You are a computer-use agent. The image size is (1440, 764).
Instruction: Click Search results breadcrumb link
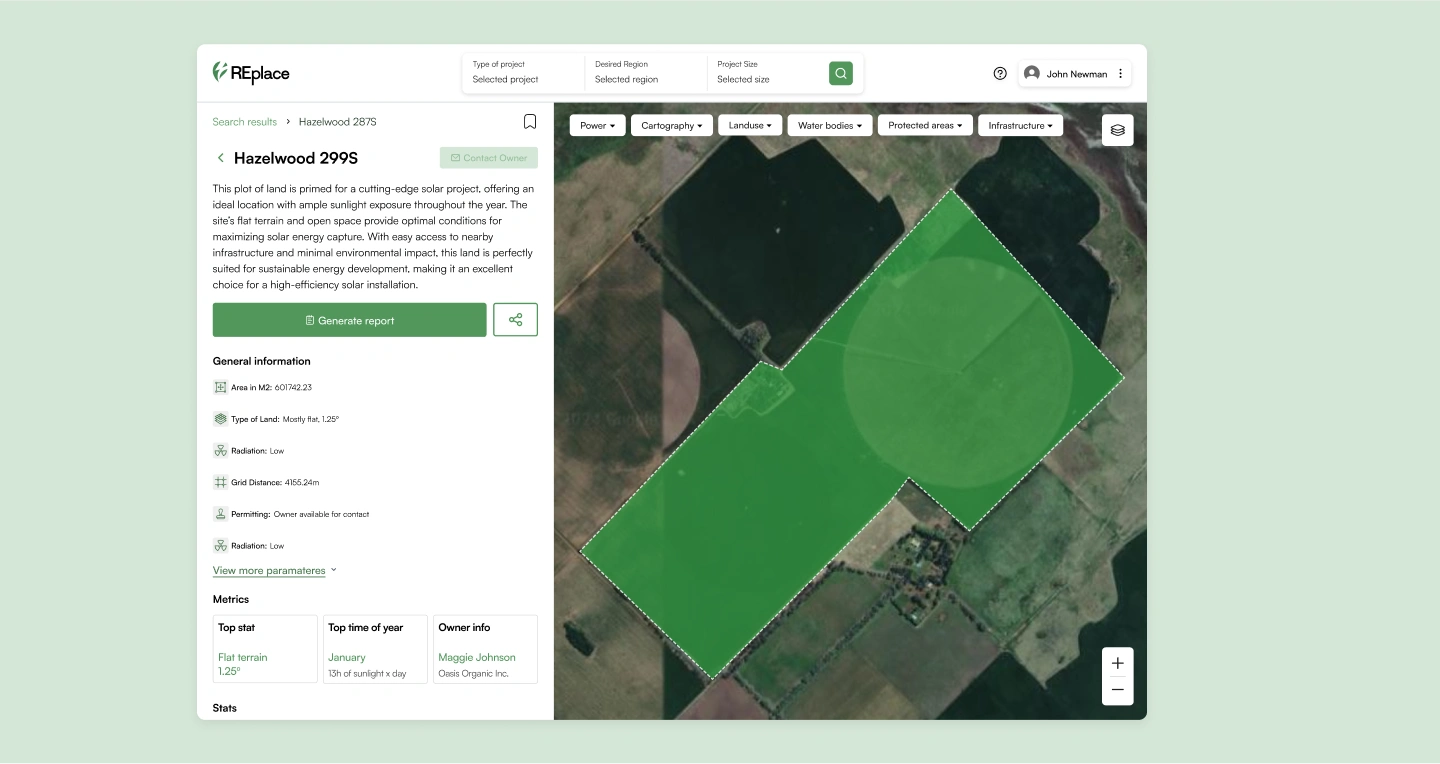[x=244, y=122]
